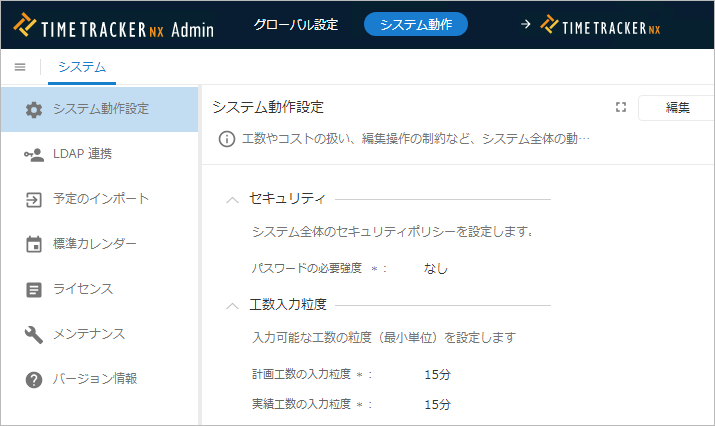Collapse the 工数入力粒度 section
Image resolution: width=715 pixels, height=426 pixels.
pyautogui.click(x=232, y=305)
